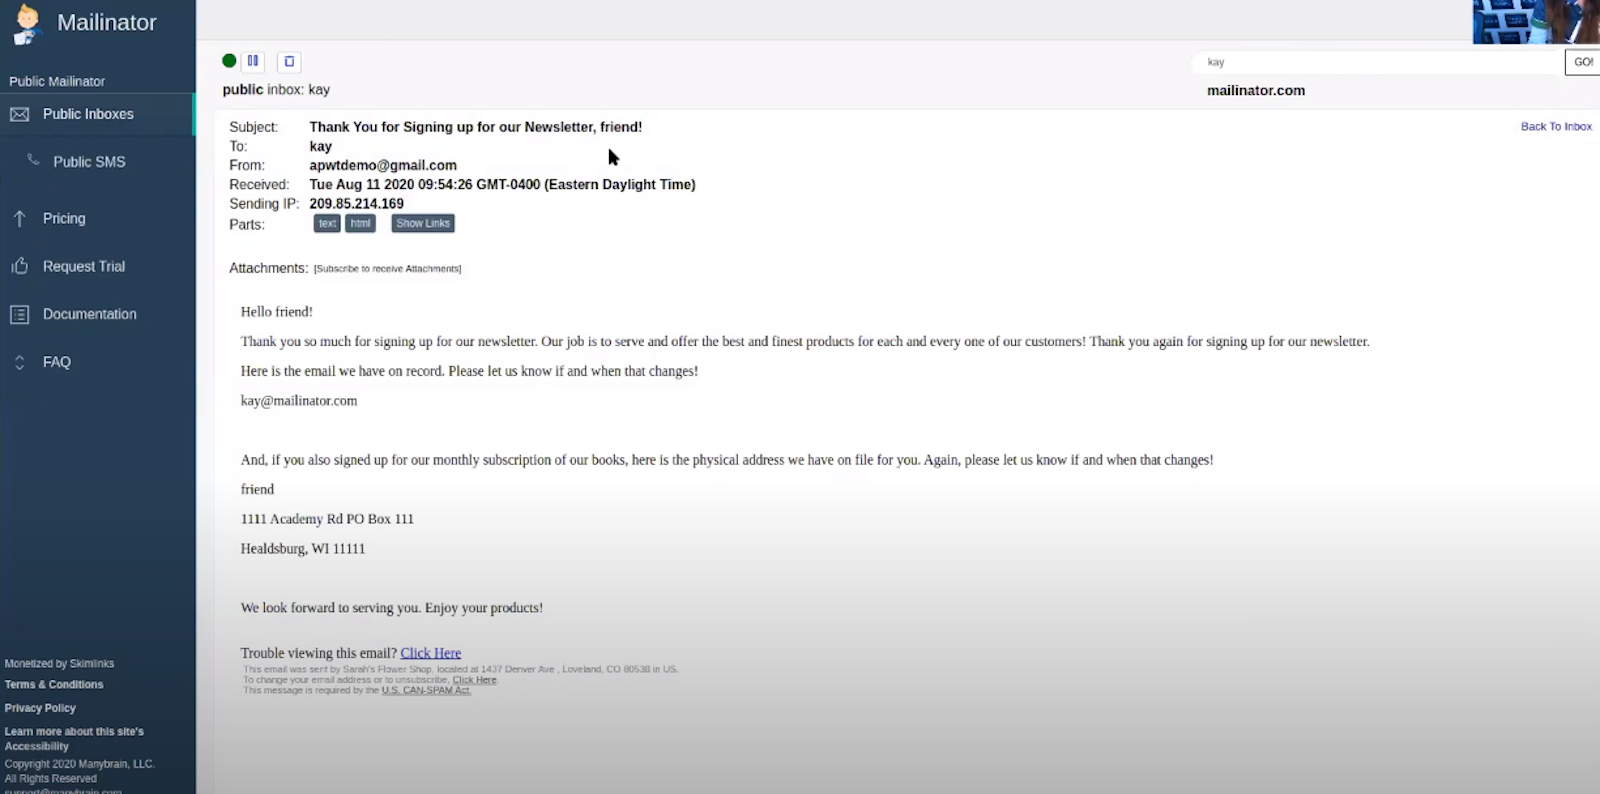Click the Mailinator title text
This screenshot has height=794, width=1600.
(107, 22)
